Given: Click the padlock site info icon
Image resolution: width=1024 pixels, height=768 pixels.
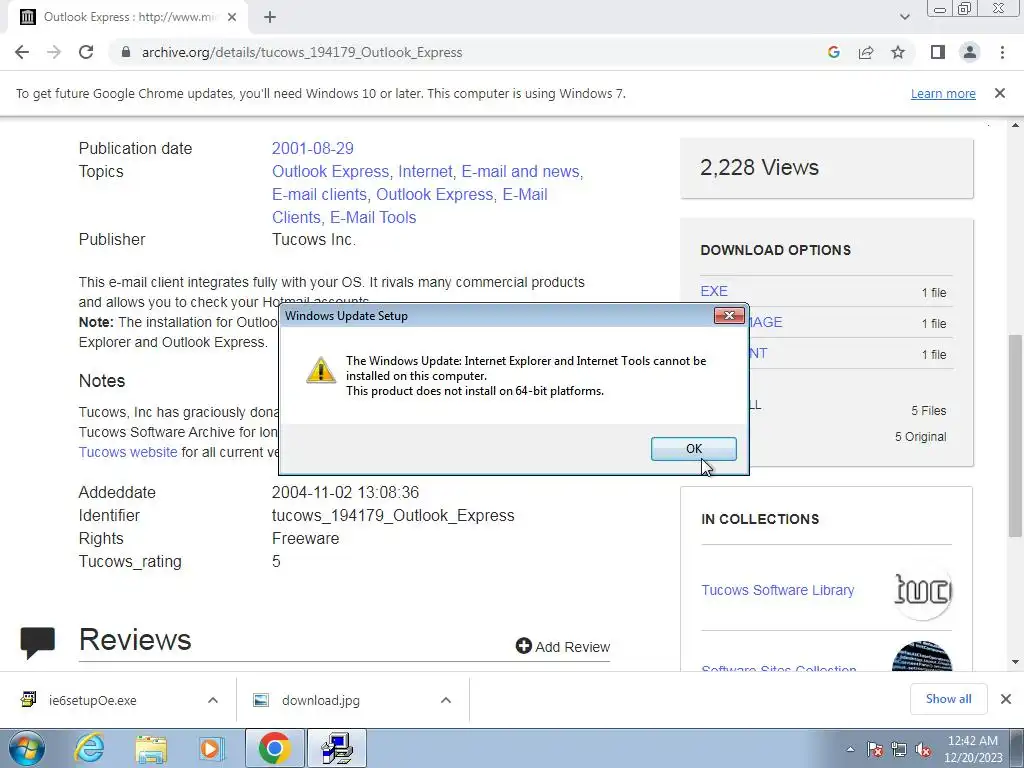Looking at the screenshot, I should pos(126,52).
